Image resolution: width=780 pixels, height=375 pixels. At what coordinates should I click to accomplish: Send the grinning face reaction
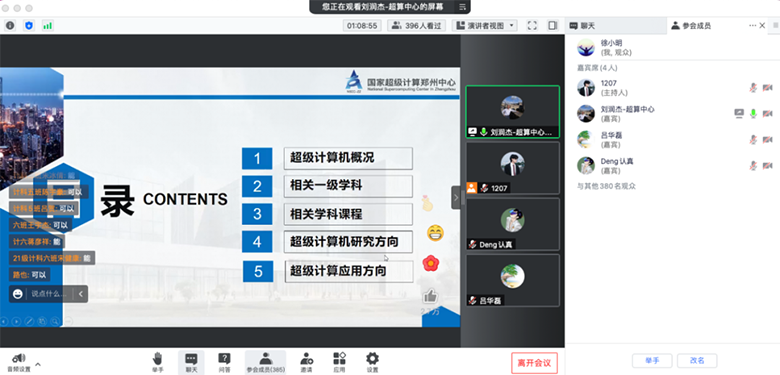pos(435,233)
